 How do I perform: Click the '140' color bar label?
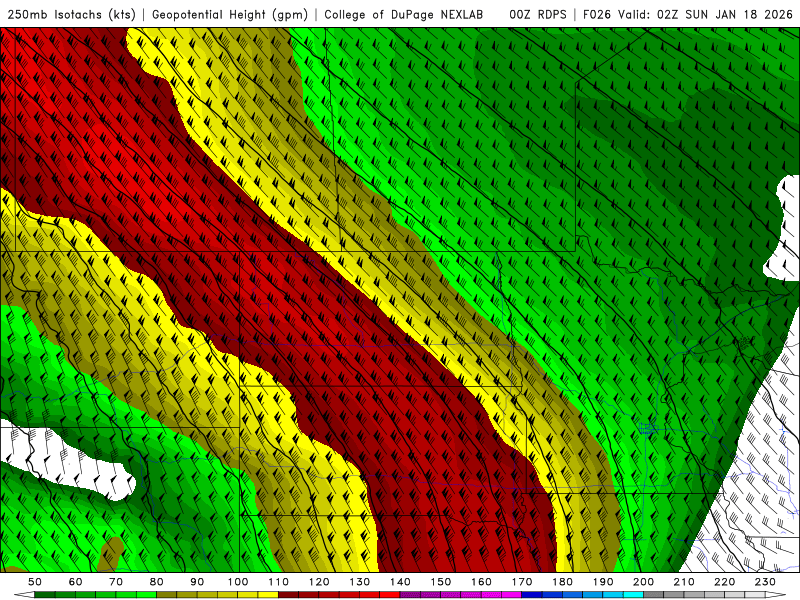coord(400,582)
